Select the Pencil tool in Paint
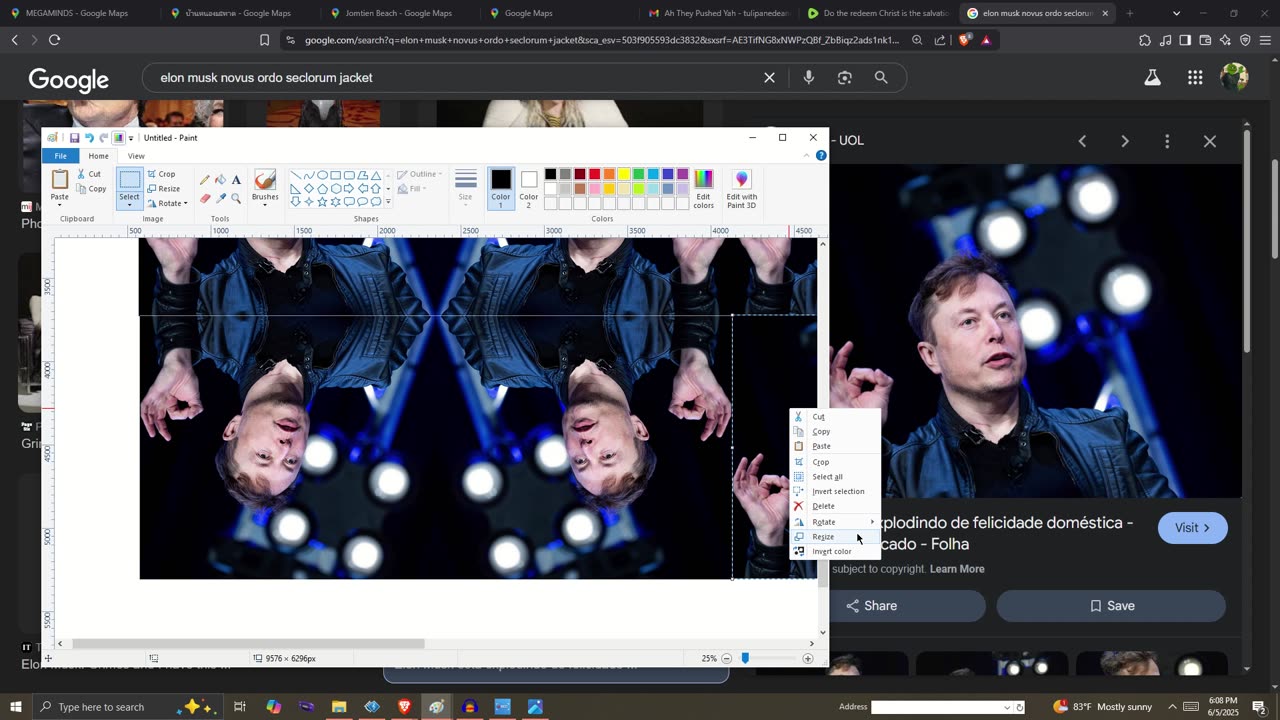 (205, 180)
